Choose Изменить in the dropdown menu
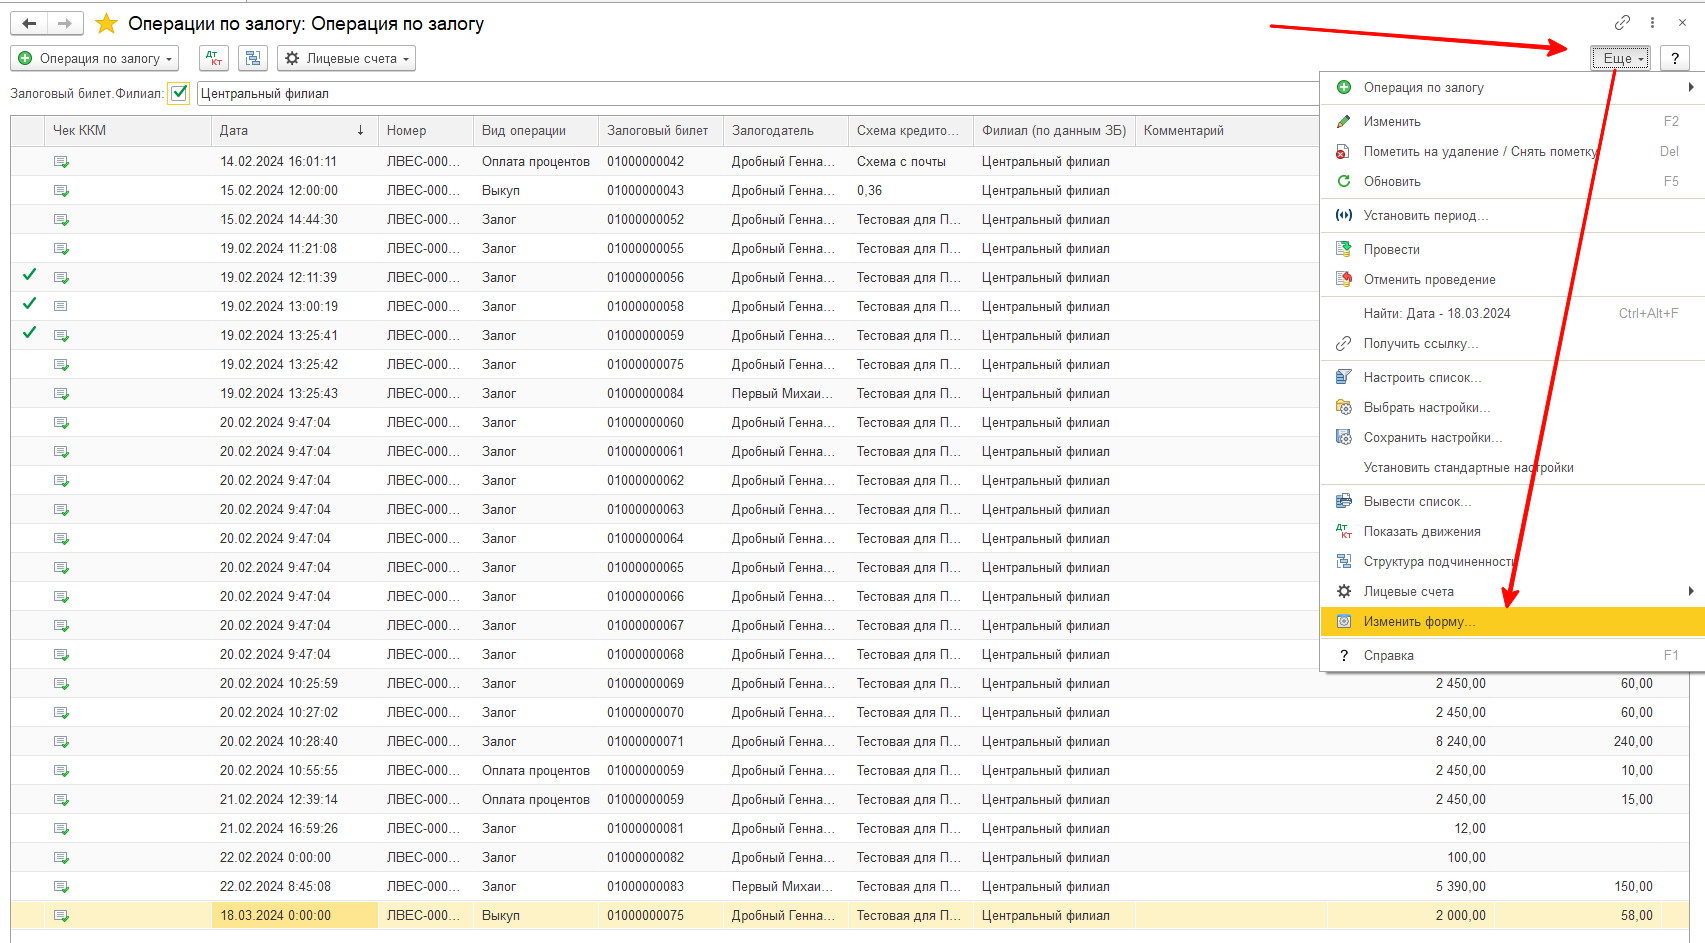 click(1513, 122)
